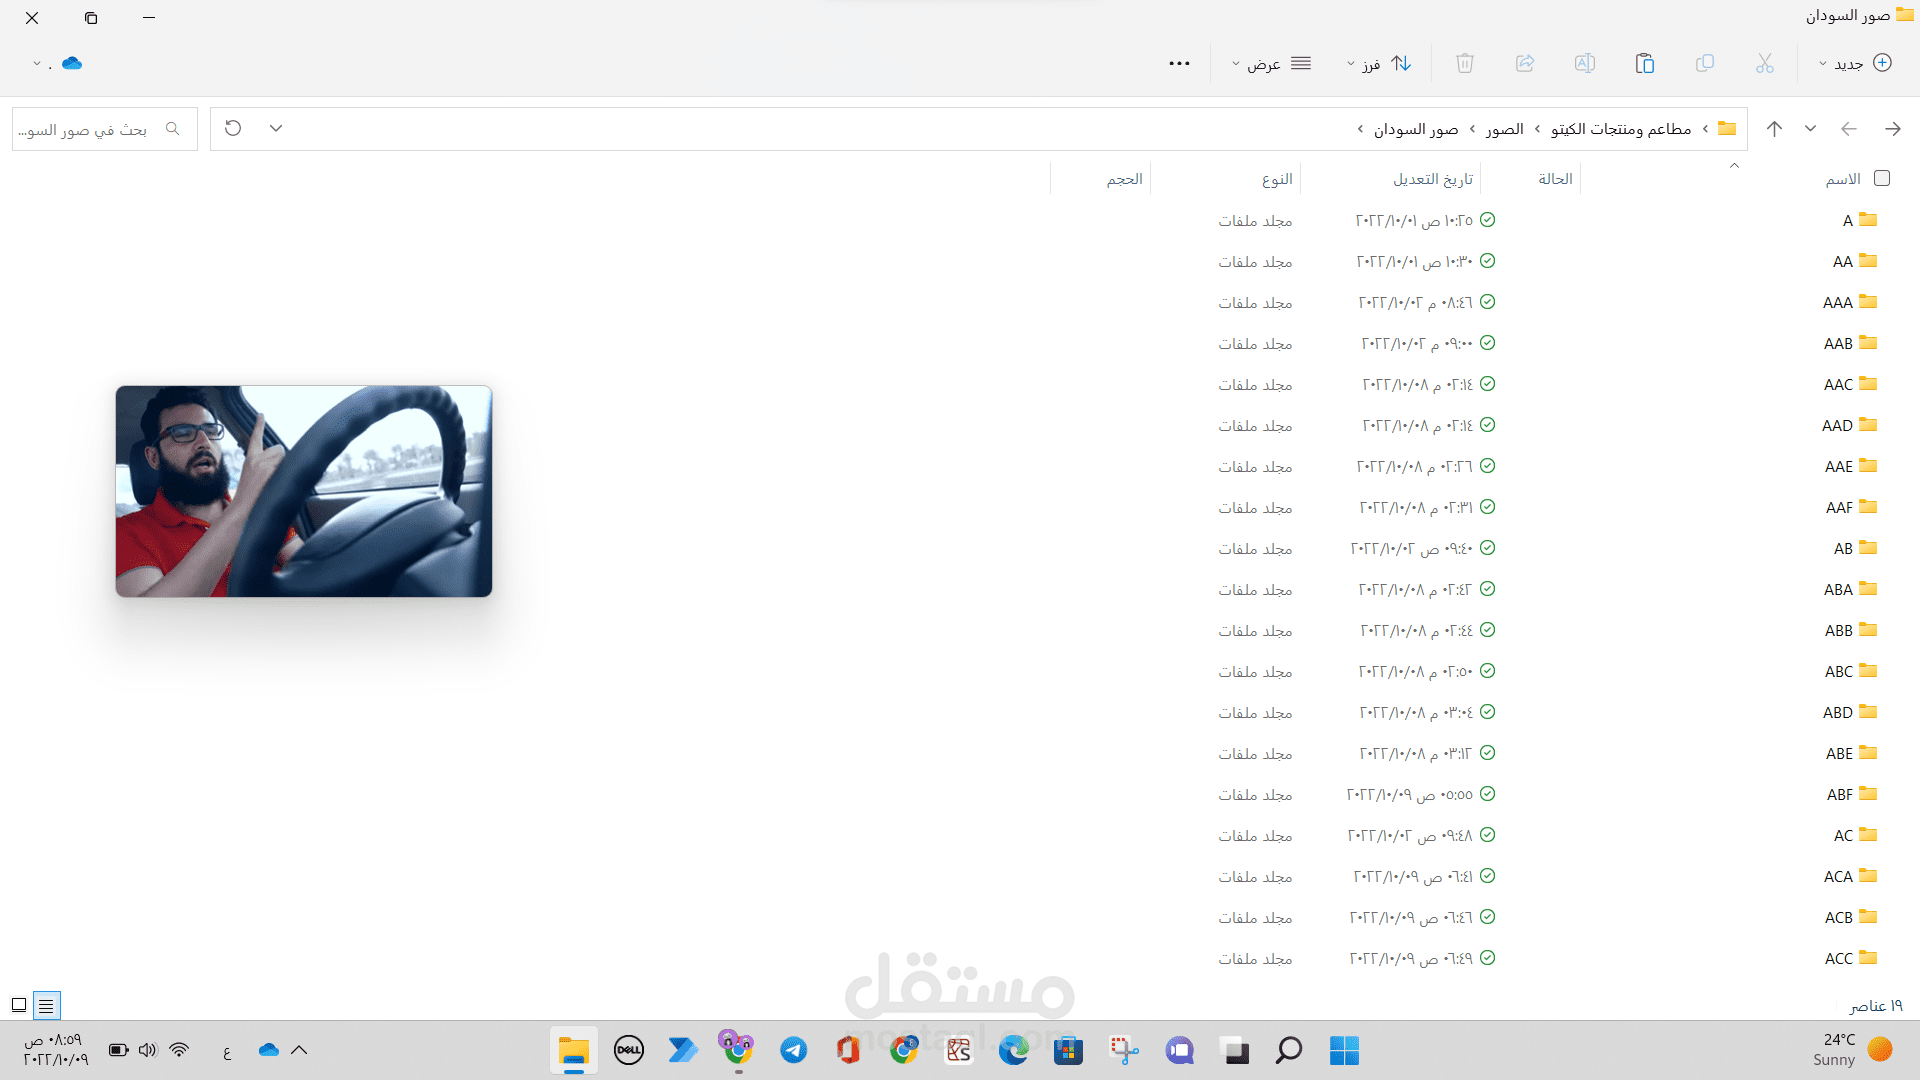The width and height of the screenshot is (1920, 1080).
Task: Expand the address bar history dropdown
Action: pyautogui.click(x=276, y=128)
